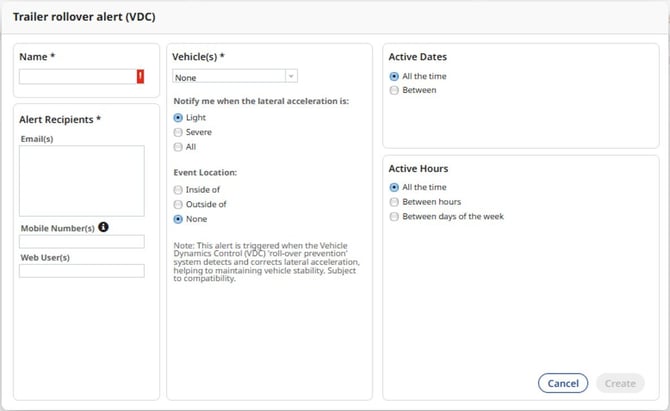Focus the Mobile Number(s) input field
This screenshot has width=670, height=411.
coord(82,242)
